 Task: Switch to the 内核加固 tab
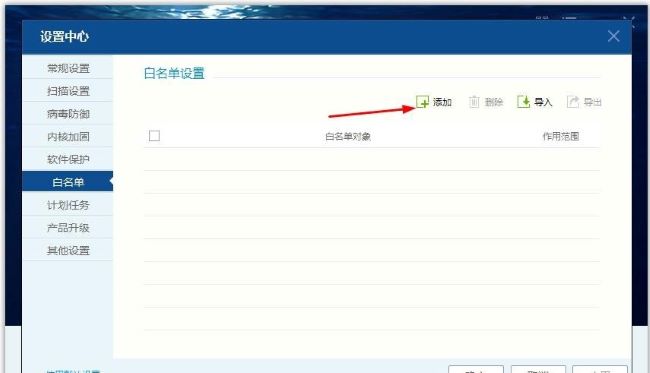click(x=68, y=136)
